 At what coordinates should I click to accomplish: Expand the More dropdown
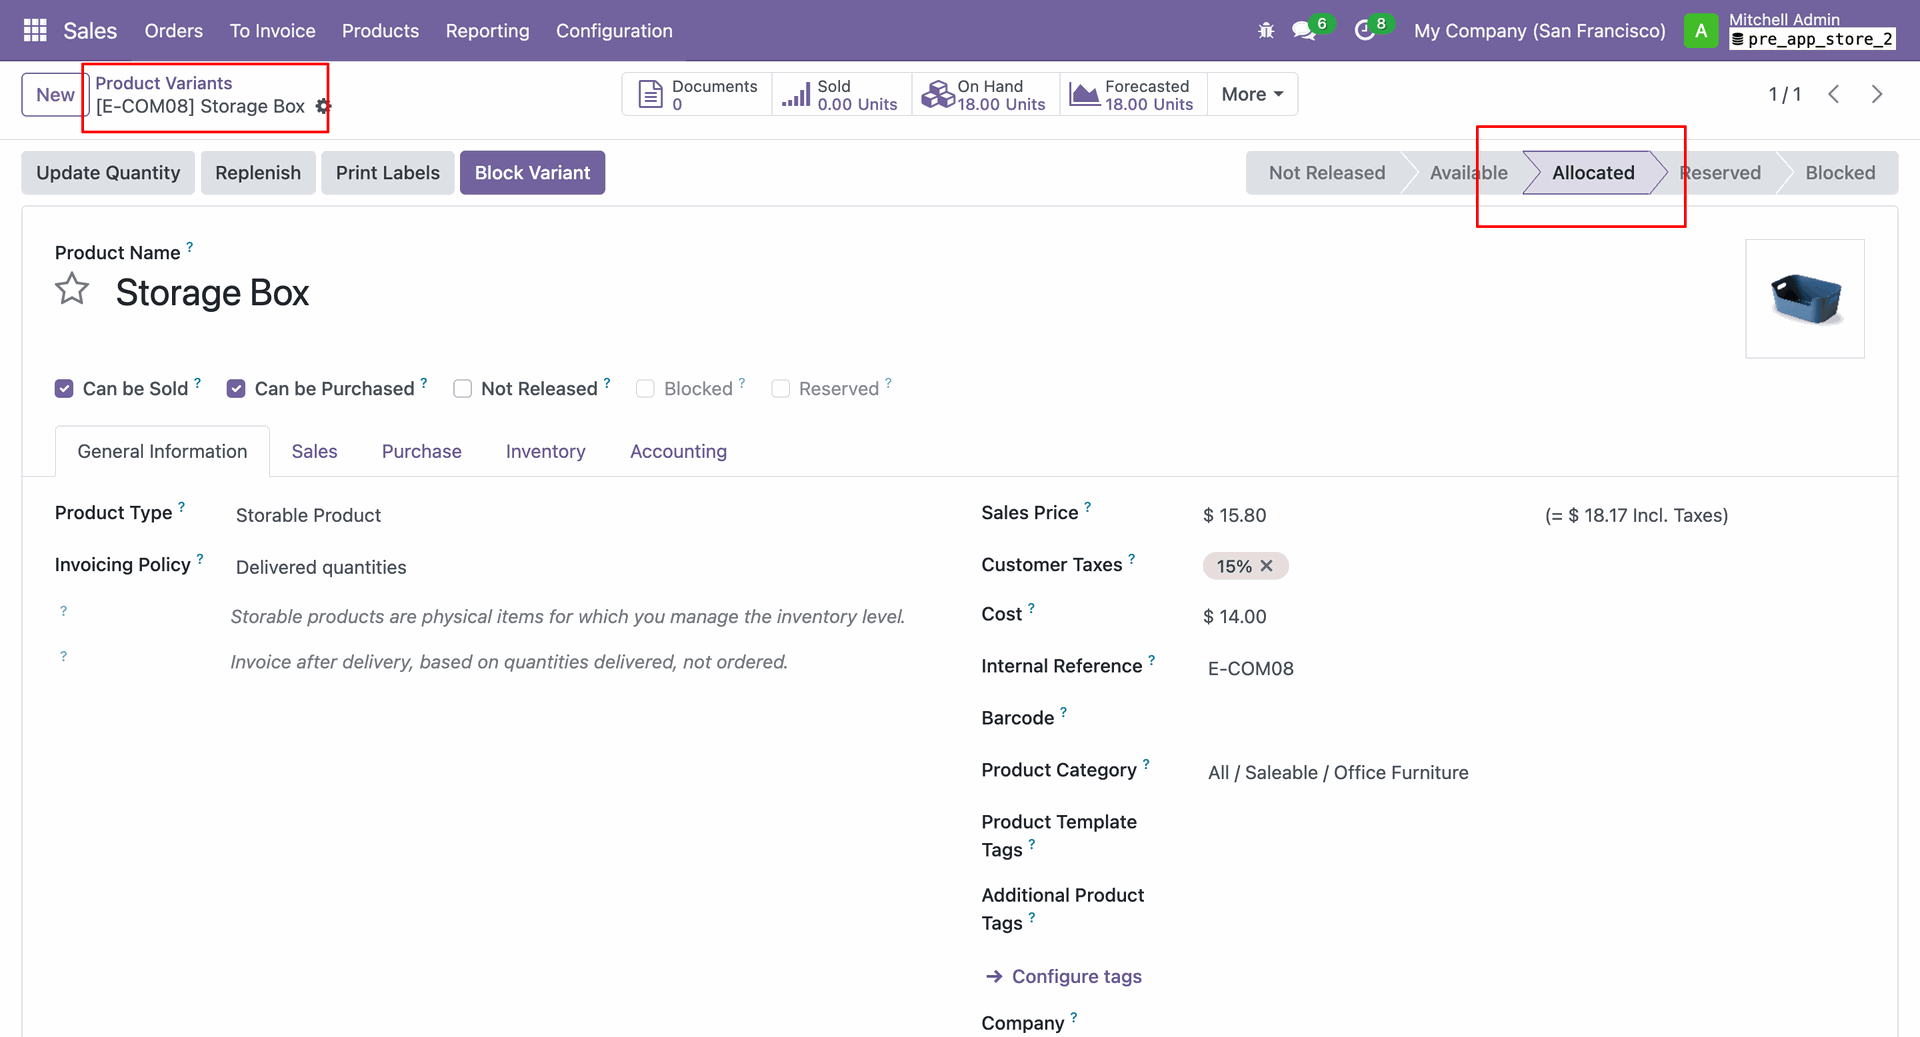[1252, 94]
